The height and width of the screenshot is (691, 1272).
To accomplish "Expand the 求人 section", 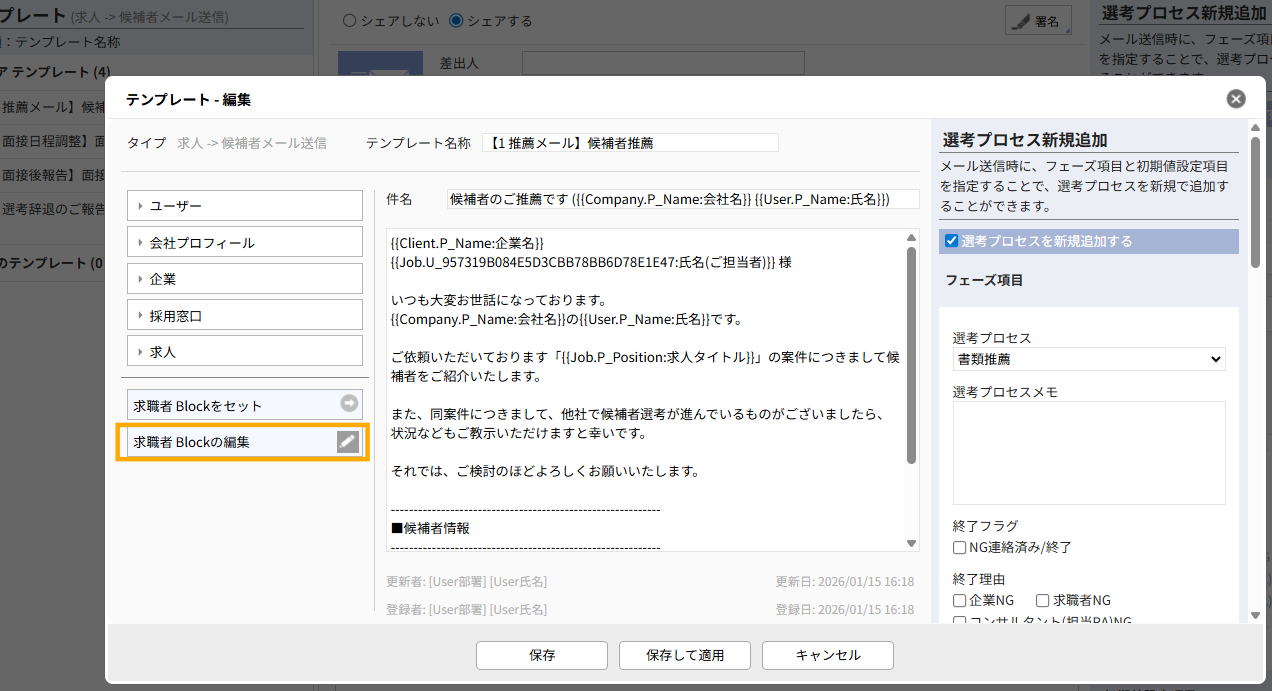I will [244, 352].
